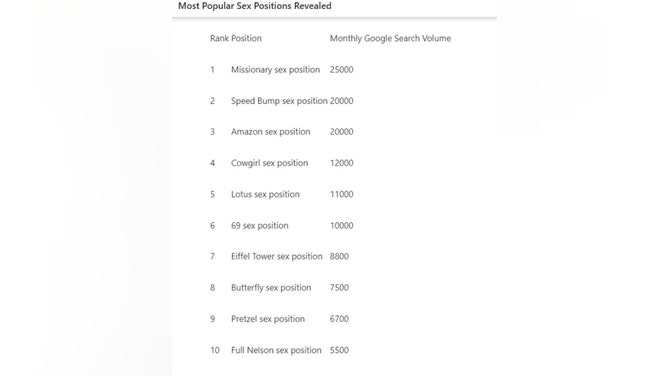The image size is (668, 376).
Task: Click the 'Full Nelson sex position' entry
Action: pos(276,350)
